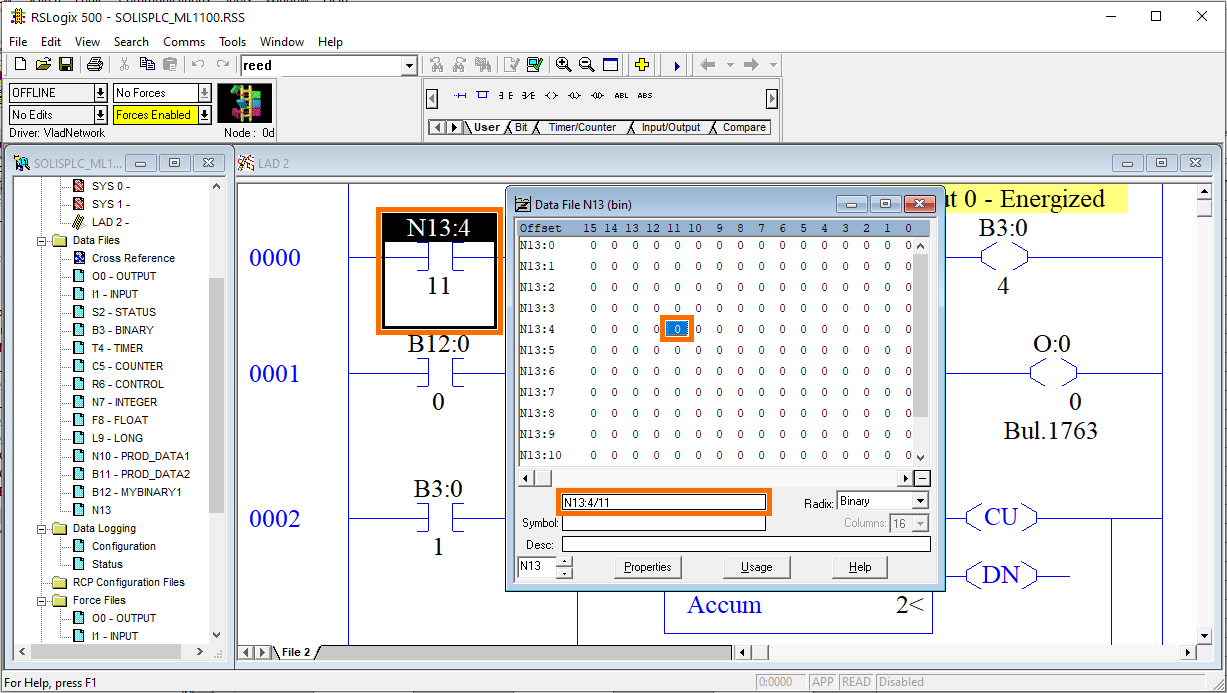The image size is (1227, 693).
Task: Click the N13:4/11 address field
Action: (x=664, y=502)
